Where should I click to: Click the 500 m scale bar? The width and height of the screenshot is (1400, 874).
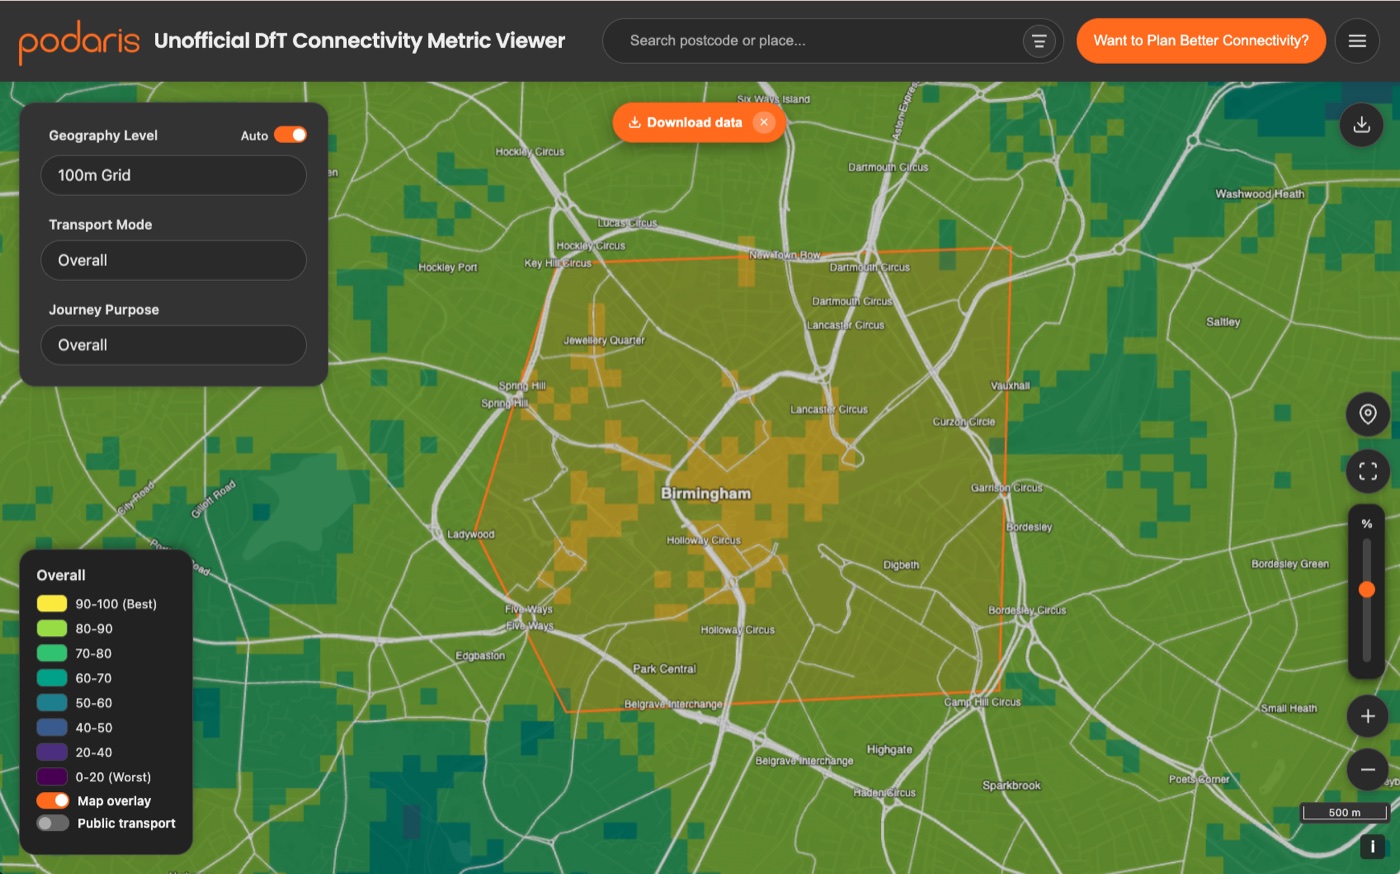(1344, 812)
